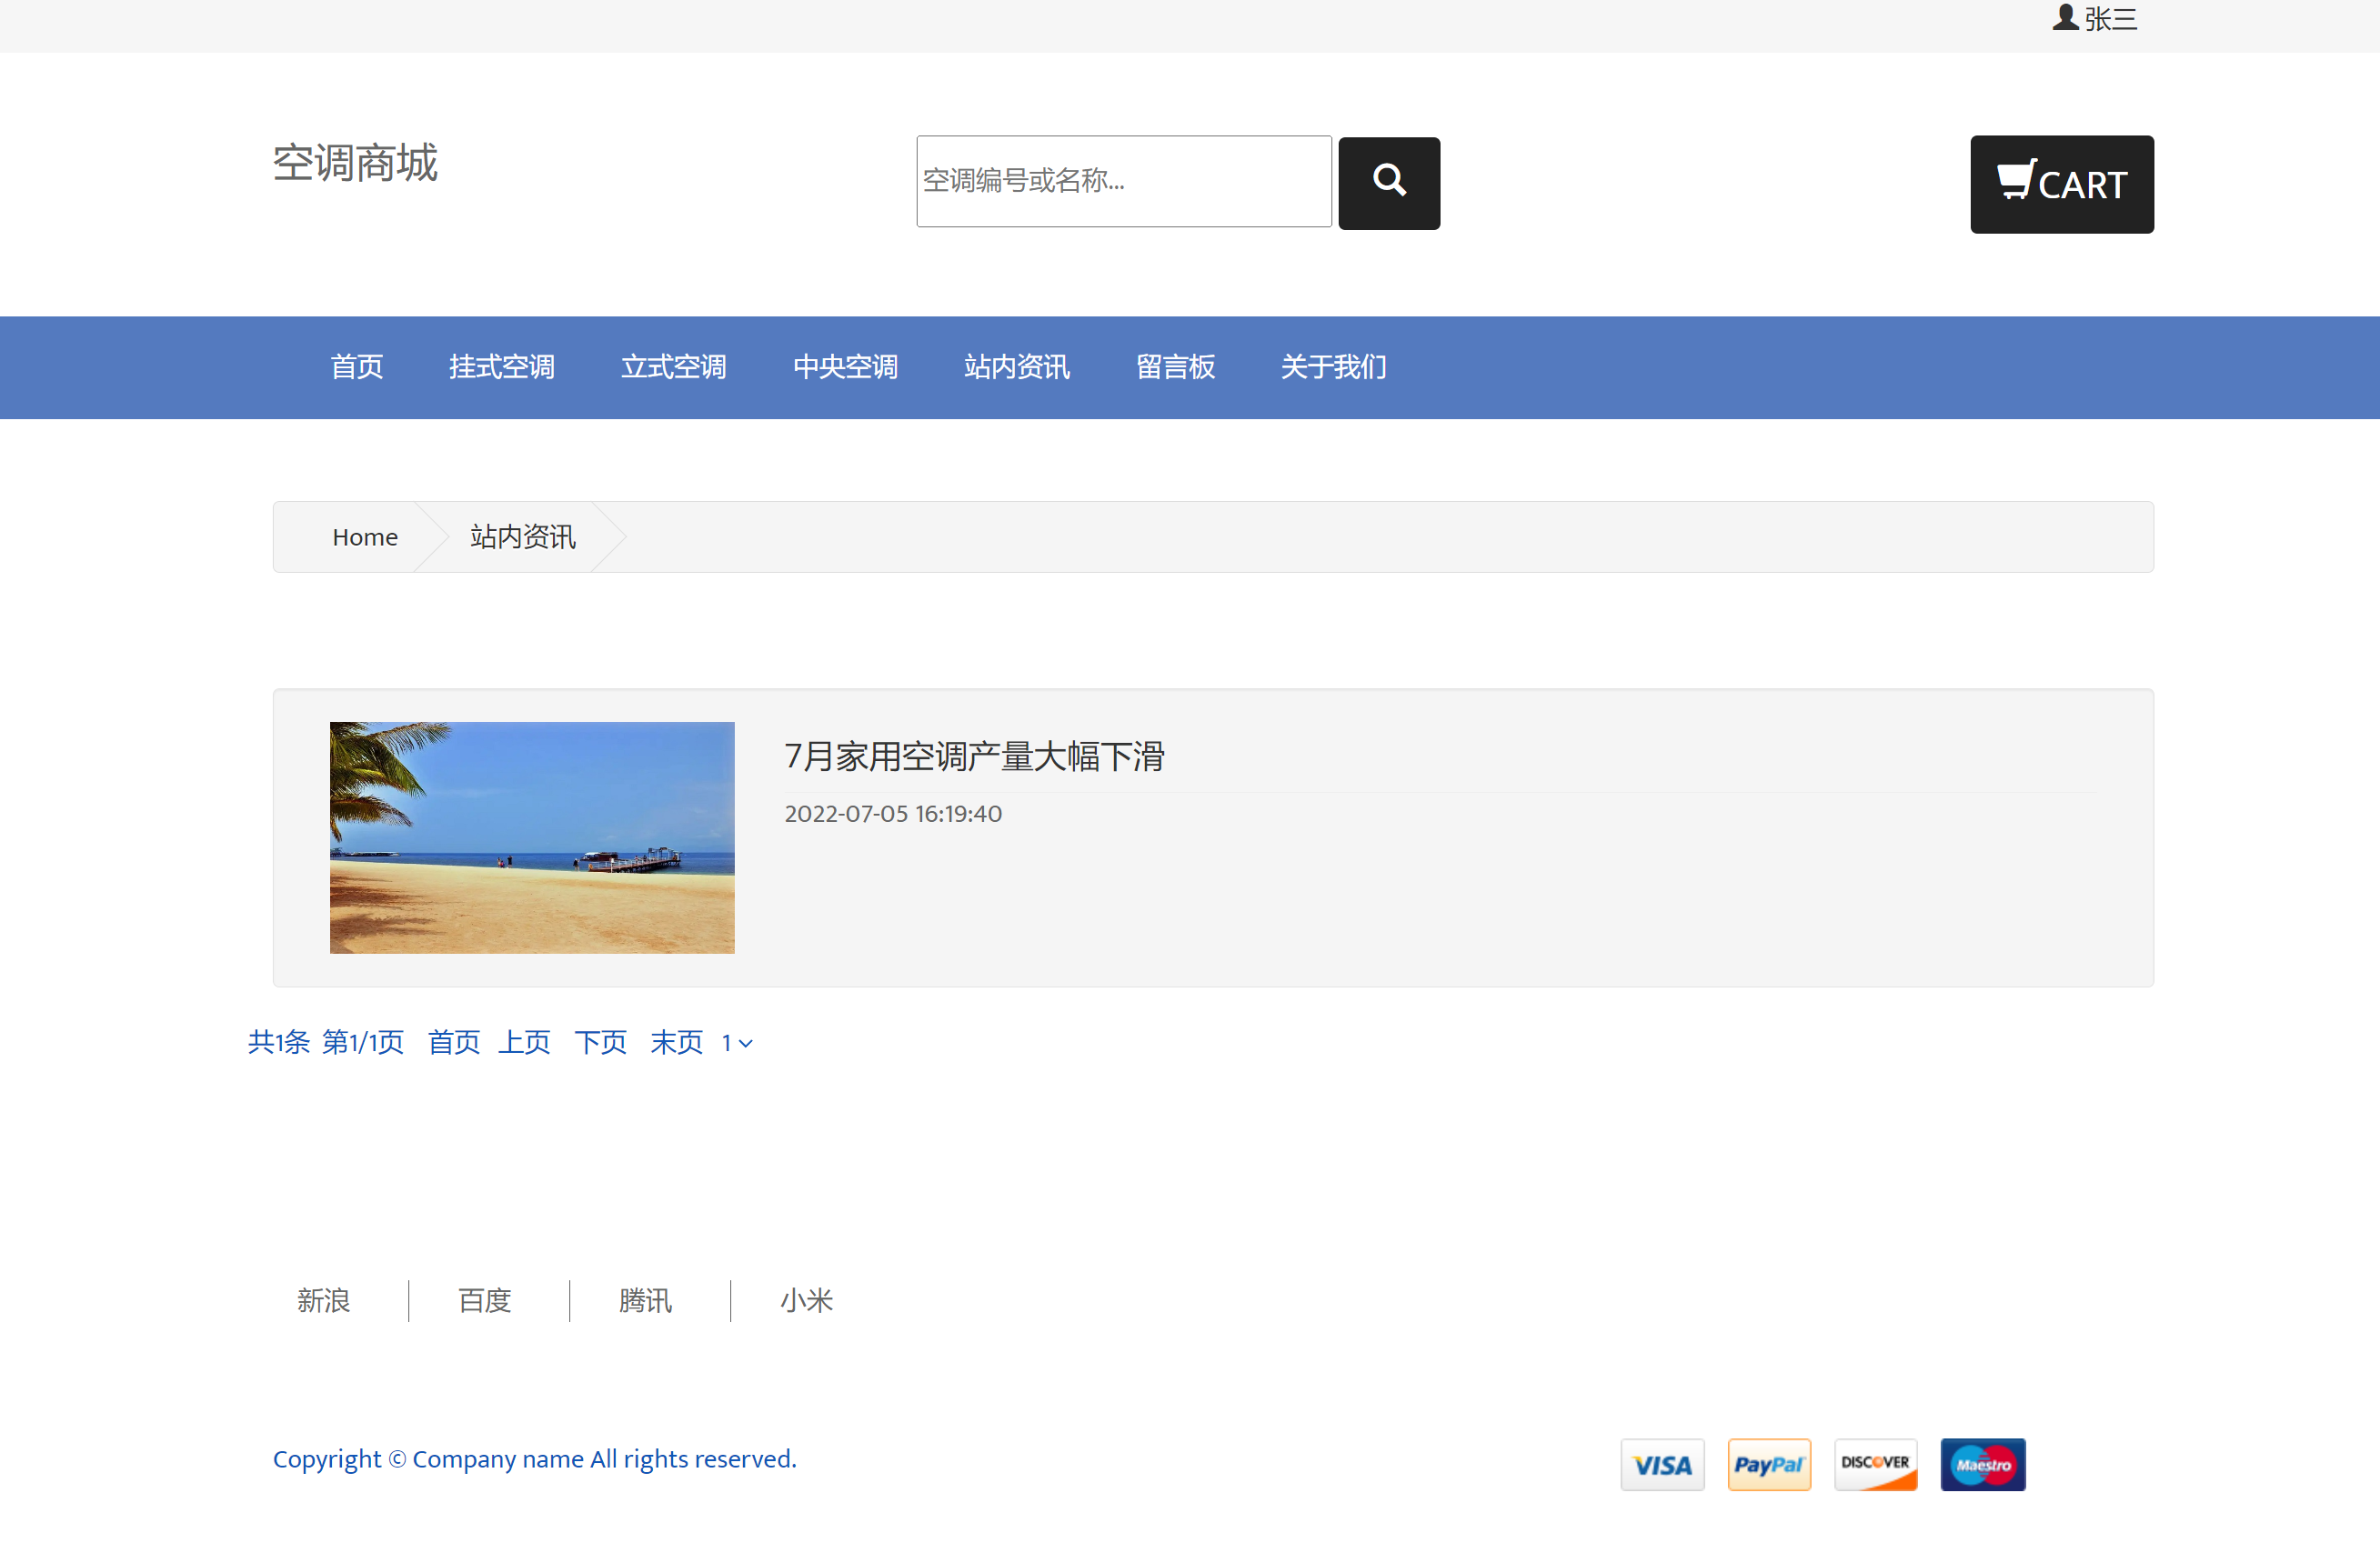Expand the page number dropdown showing 1
Viewport: 2380px width, 1553px height.
(737, 1042)
